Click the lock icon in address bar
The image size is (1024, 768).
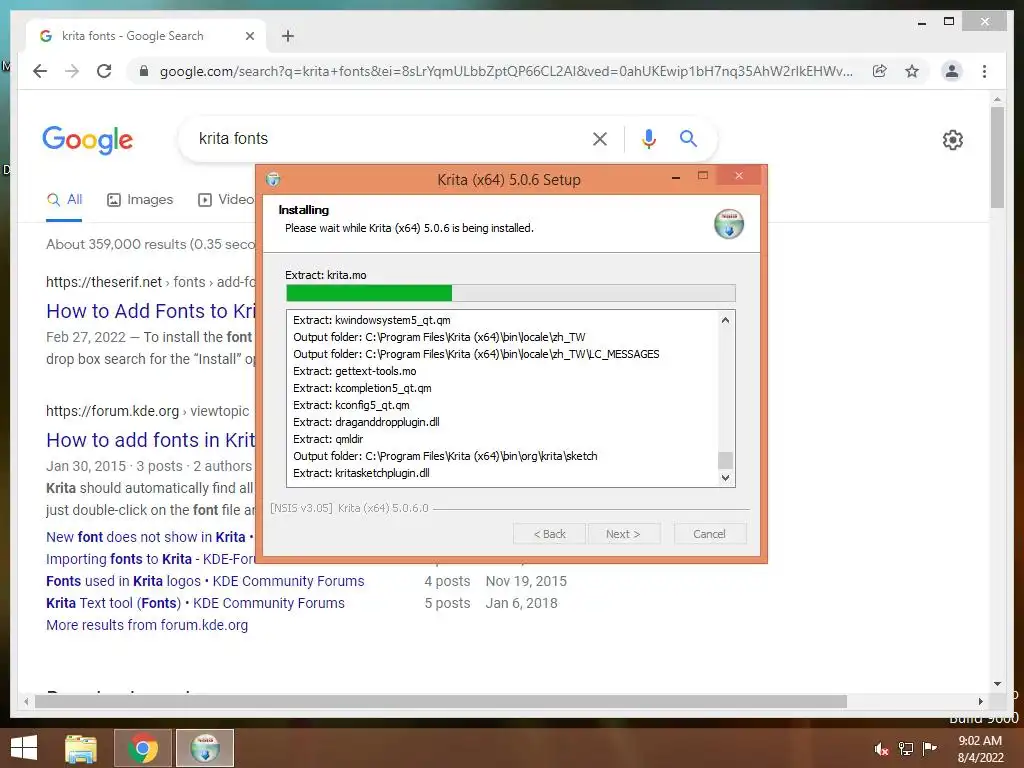(x=144, y=71)
